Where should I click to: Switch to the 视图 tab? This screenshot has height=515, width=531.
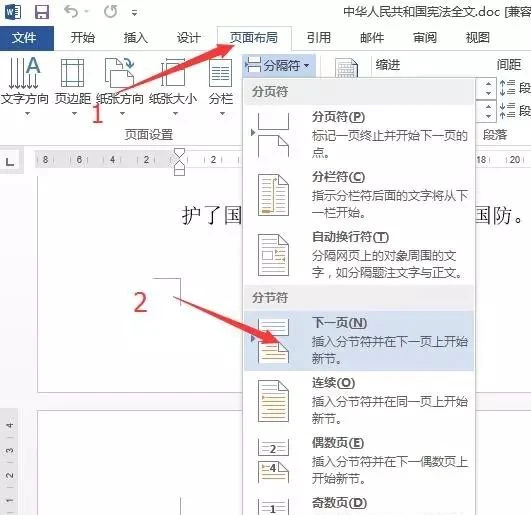pos(477,38)
